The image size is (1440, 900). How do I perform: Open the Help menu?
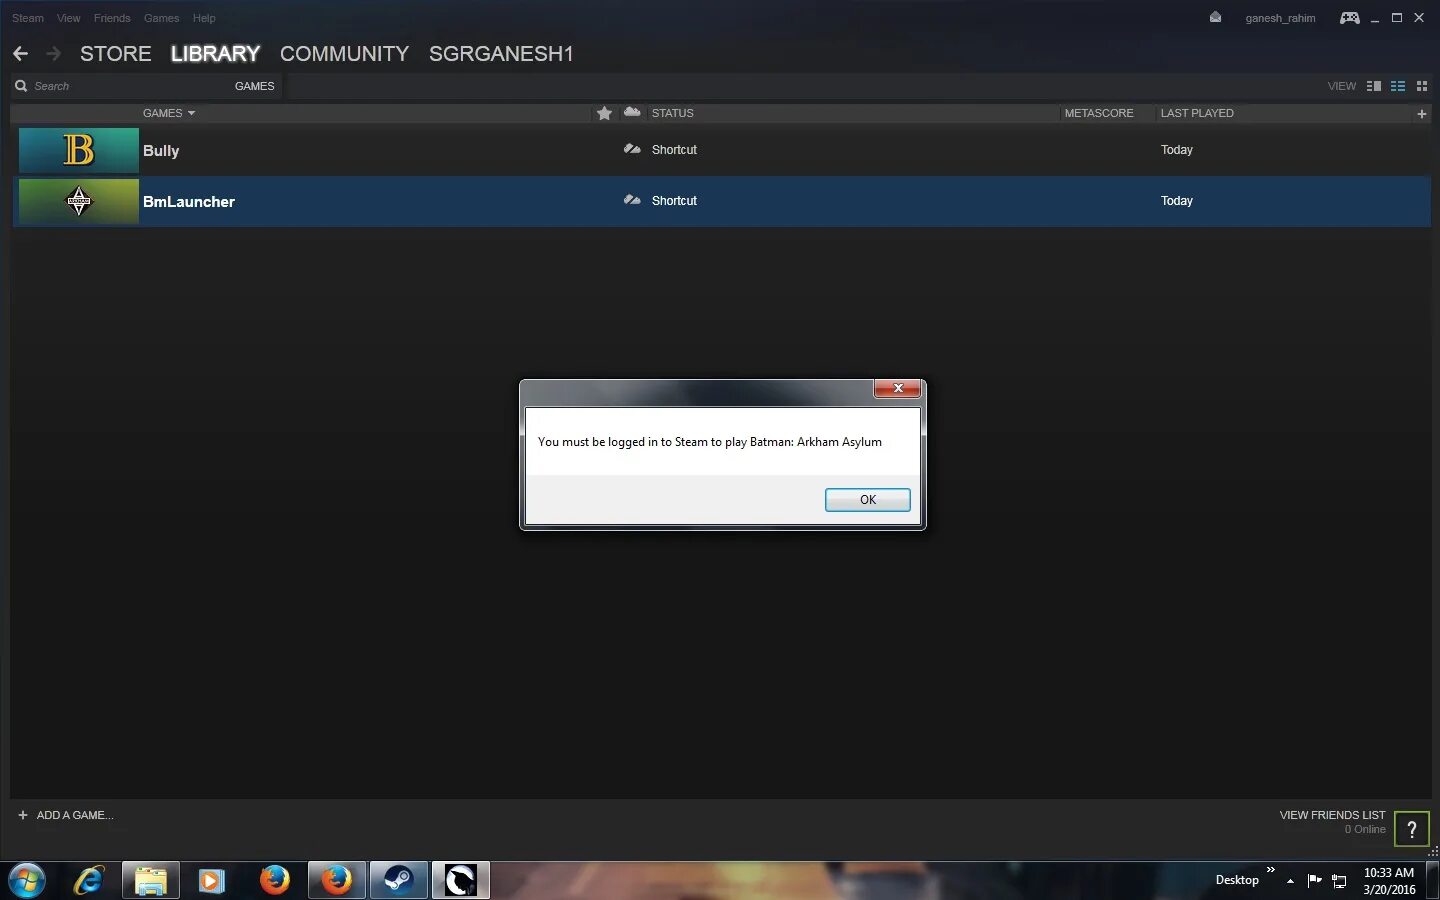click(x=204, y=18)
